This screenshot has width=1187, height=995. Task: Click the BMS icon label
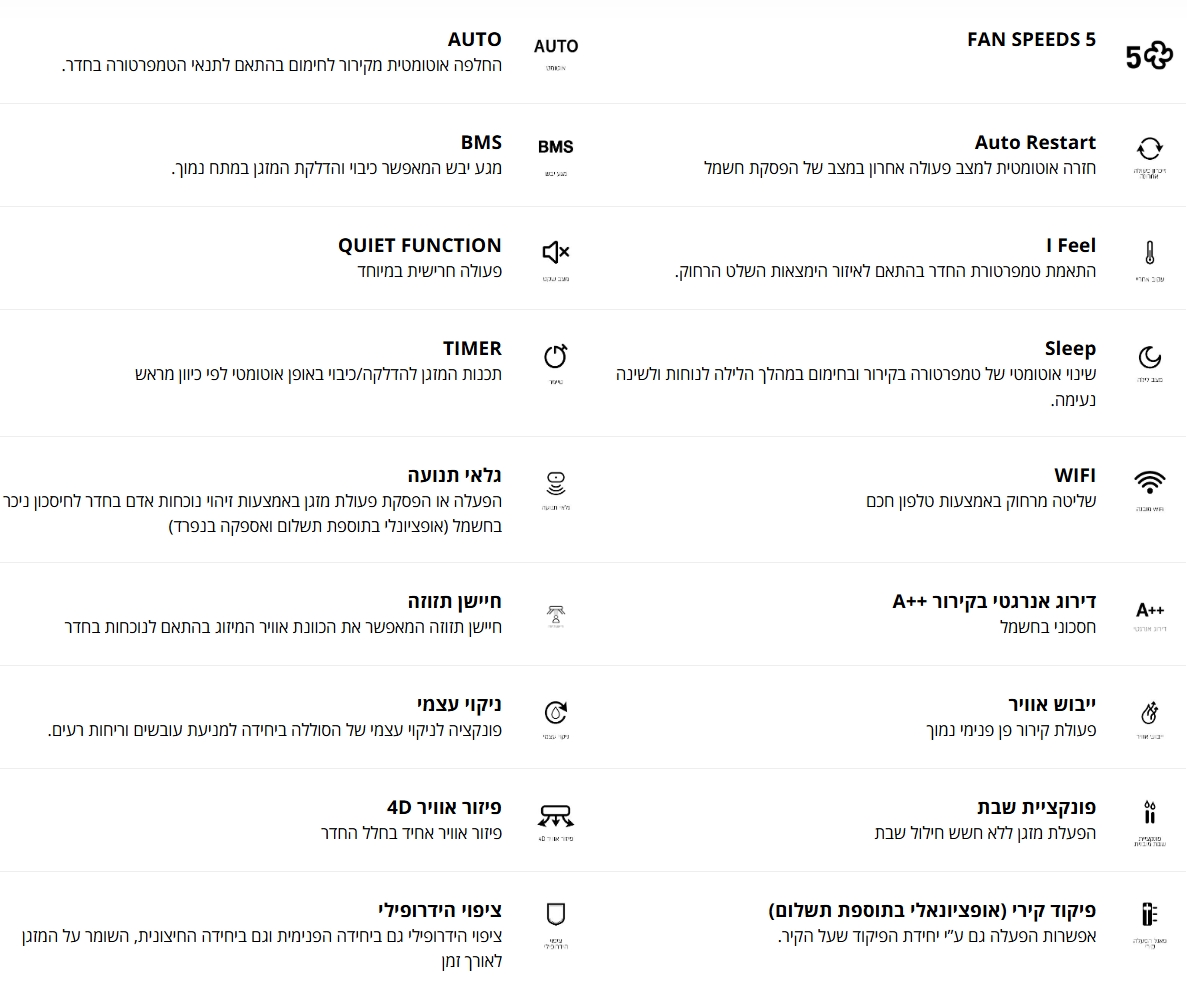556,147
